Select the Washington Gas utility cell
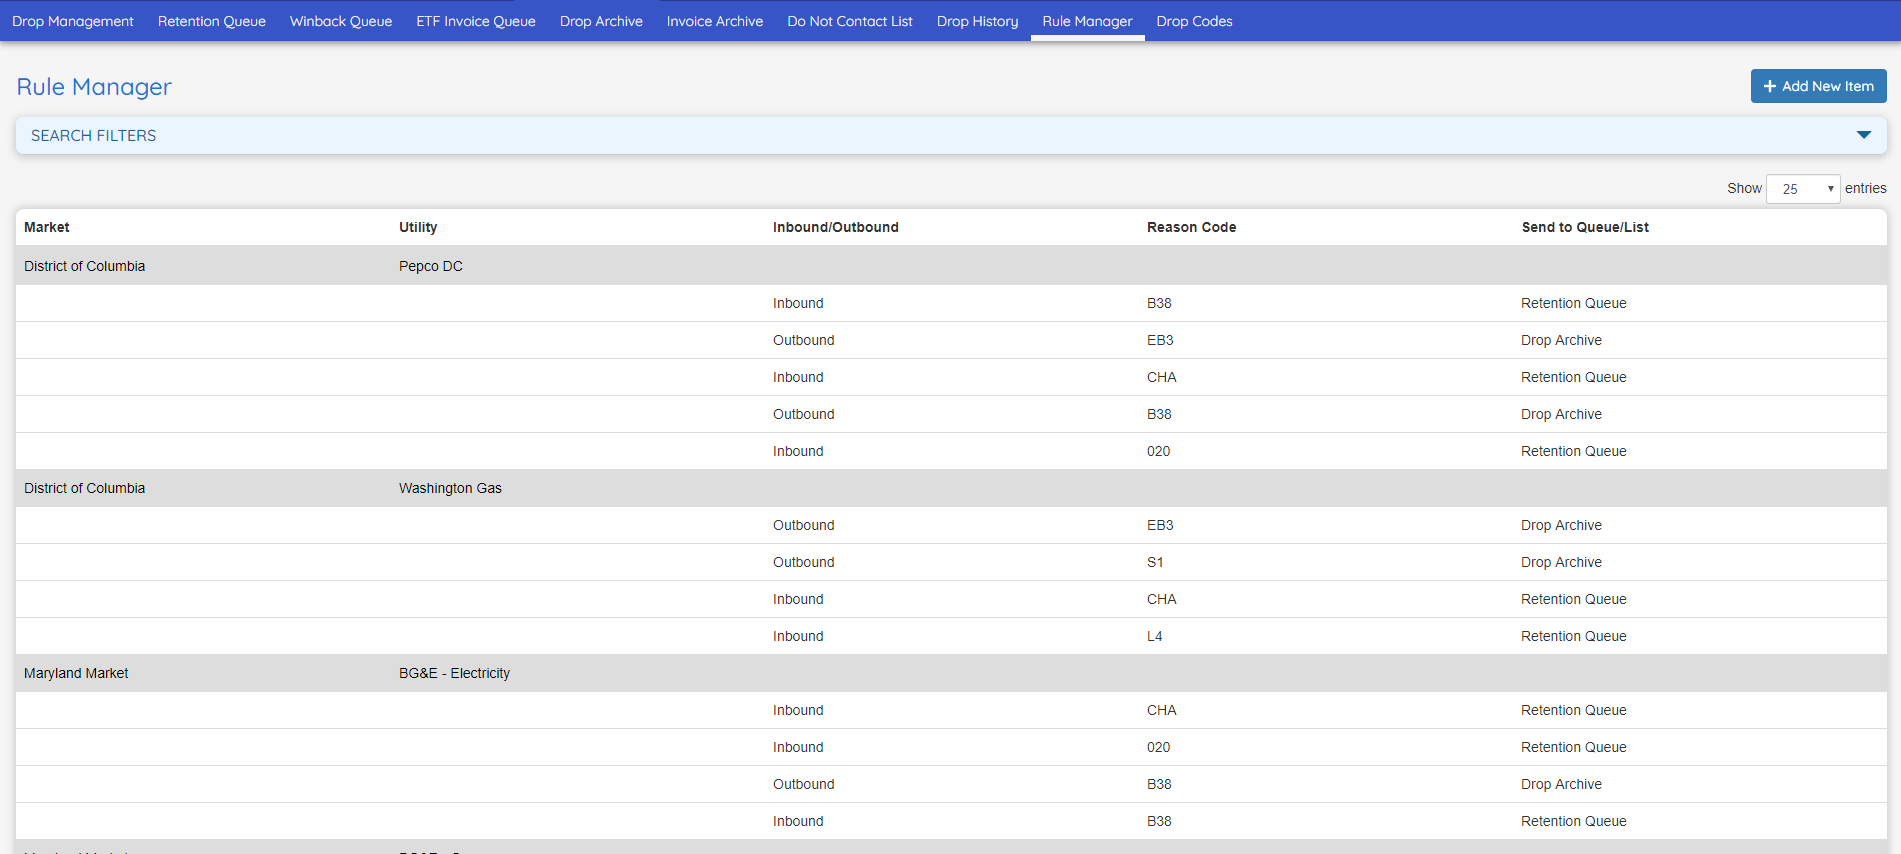This screenshot has height=854, width=1901. [x=450, y=488]
